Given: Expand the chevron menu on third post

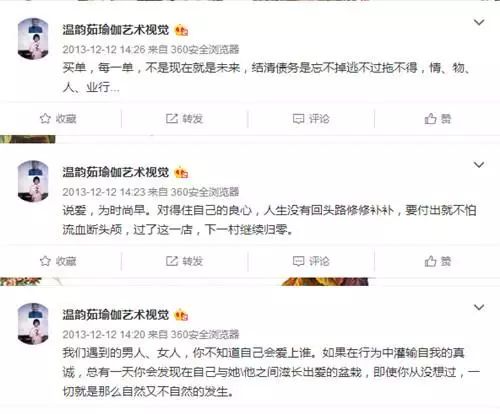Looking at the screenshot, I should 479,307.
